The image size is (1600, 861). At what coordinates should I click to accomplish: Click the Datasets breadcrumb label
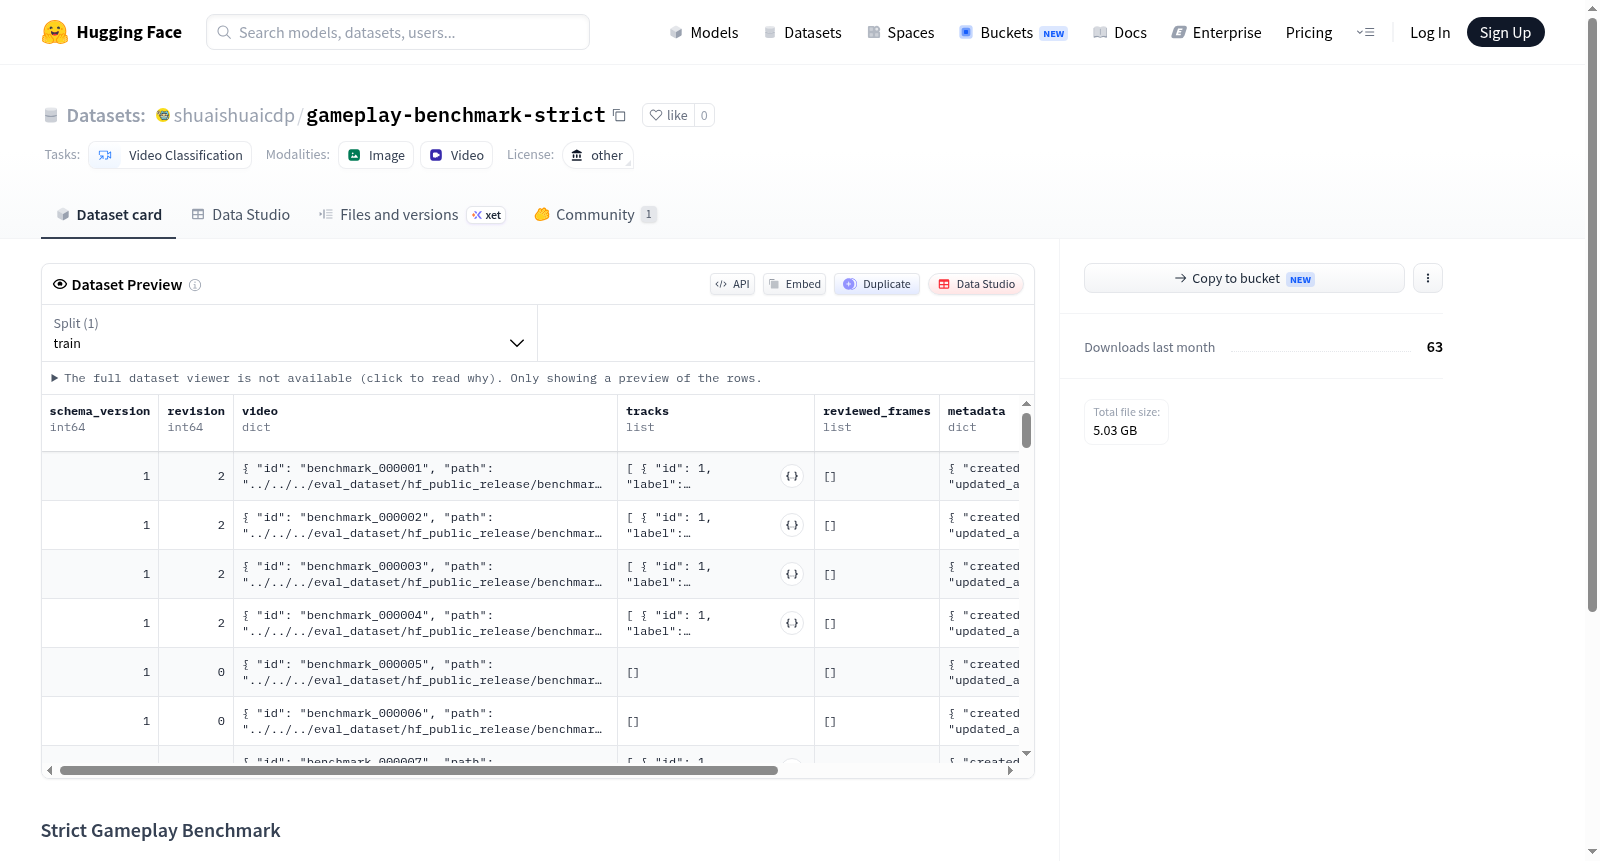click(106, 115)
